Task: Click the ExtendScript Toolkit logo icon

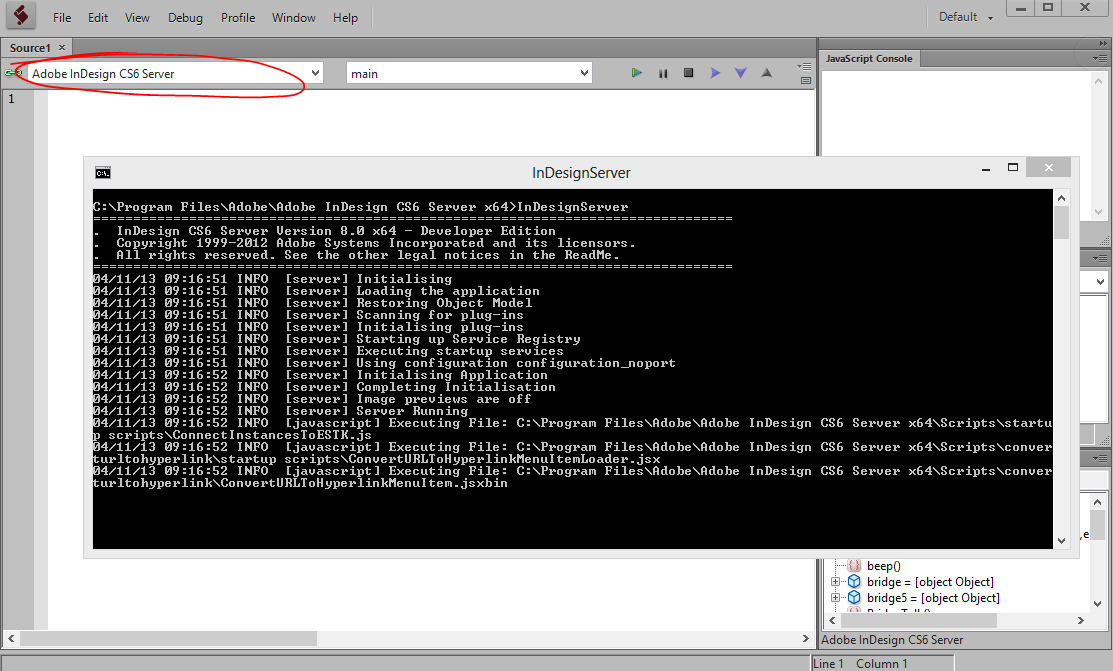Action: tap(21, 16)
